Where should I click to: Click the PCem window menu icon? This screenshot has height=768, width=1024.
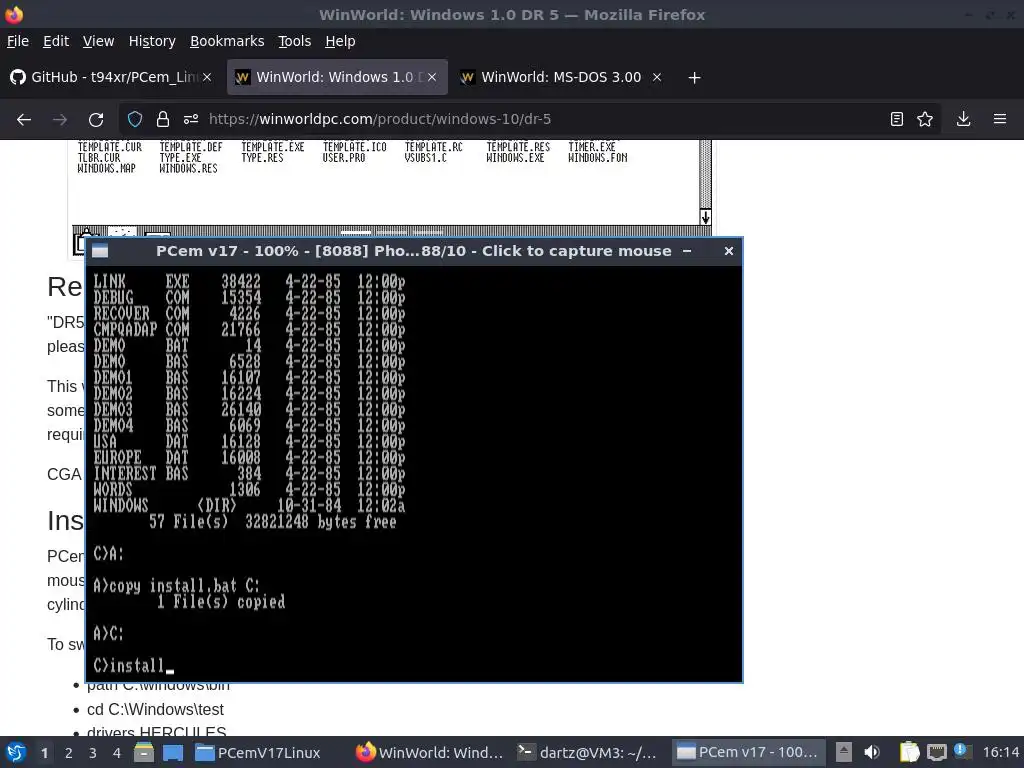100,251
